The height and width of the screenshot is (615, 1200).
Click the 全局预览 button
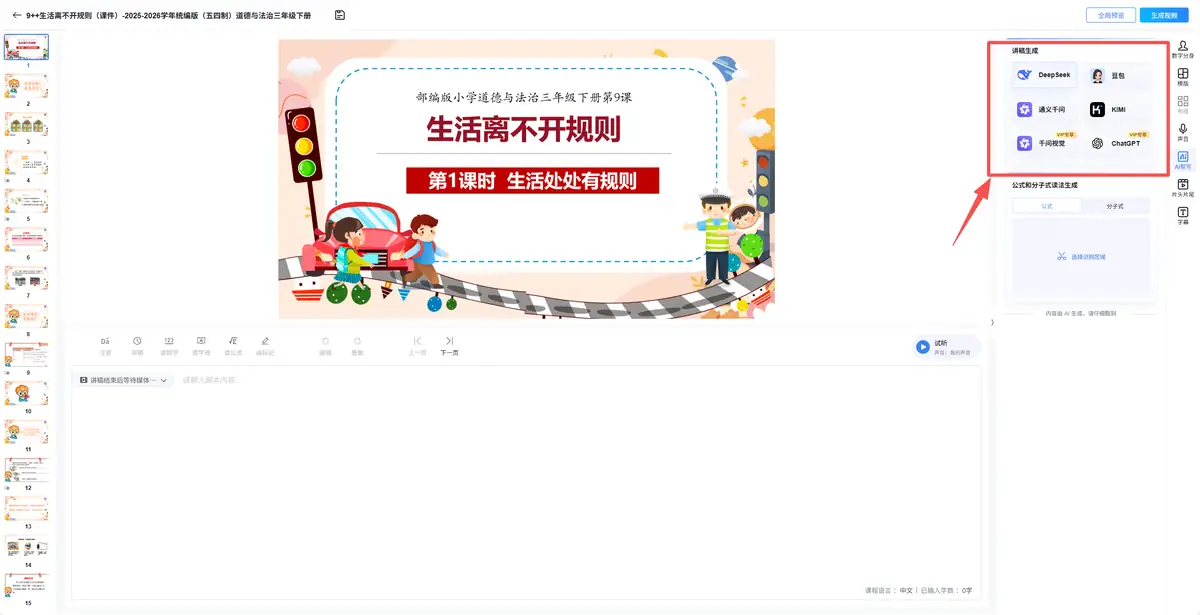click(x=1111, y=15)
